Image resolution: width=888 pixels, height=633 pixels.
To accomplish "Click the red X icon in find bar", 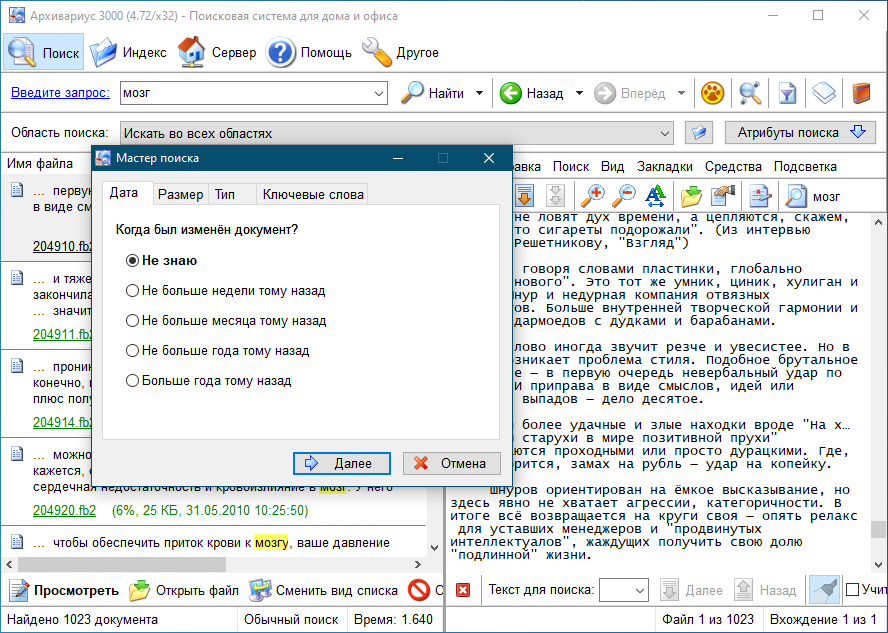I will click(463, 590).
